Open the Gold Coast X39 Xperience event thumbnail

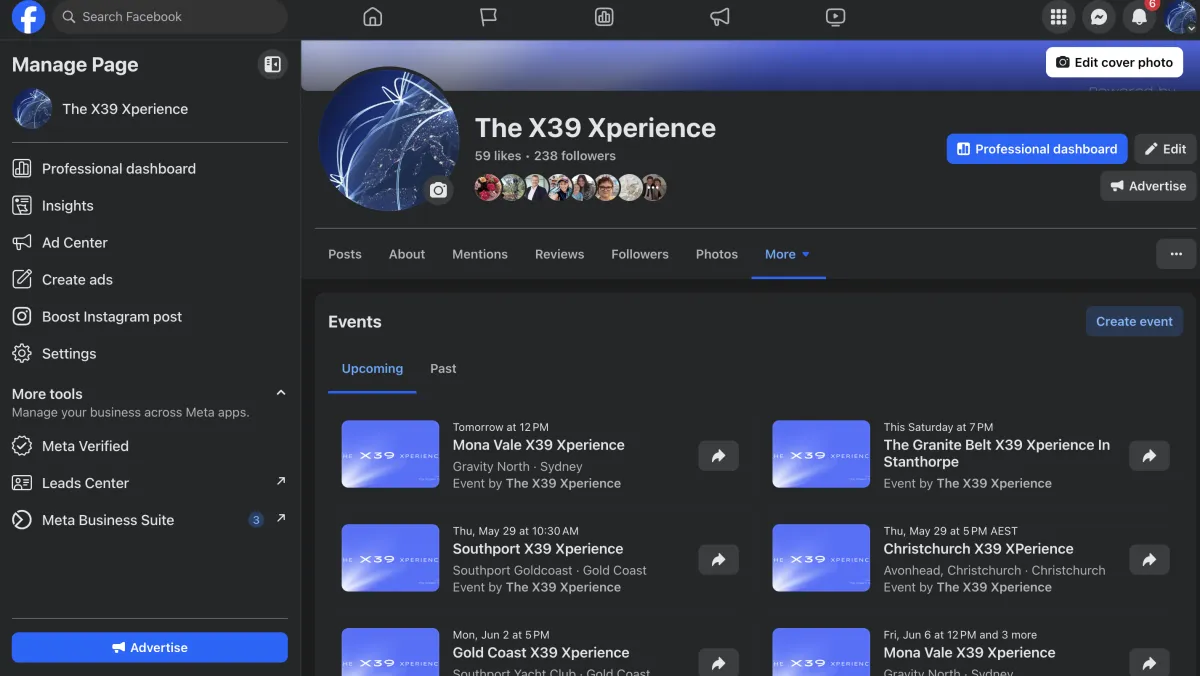390,652
